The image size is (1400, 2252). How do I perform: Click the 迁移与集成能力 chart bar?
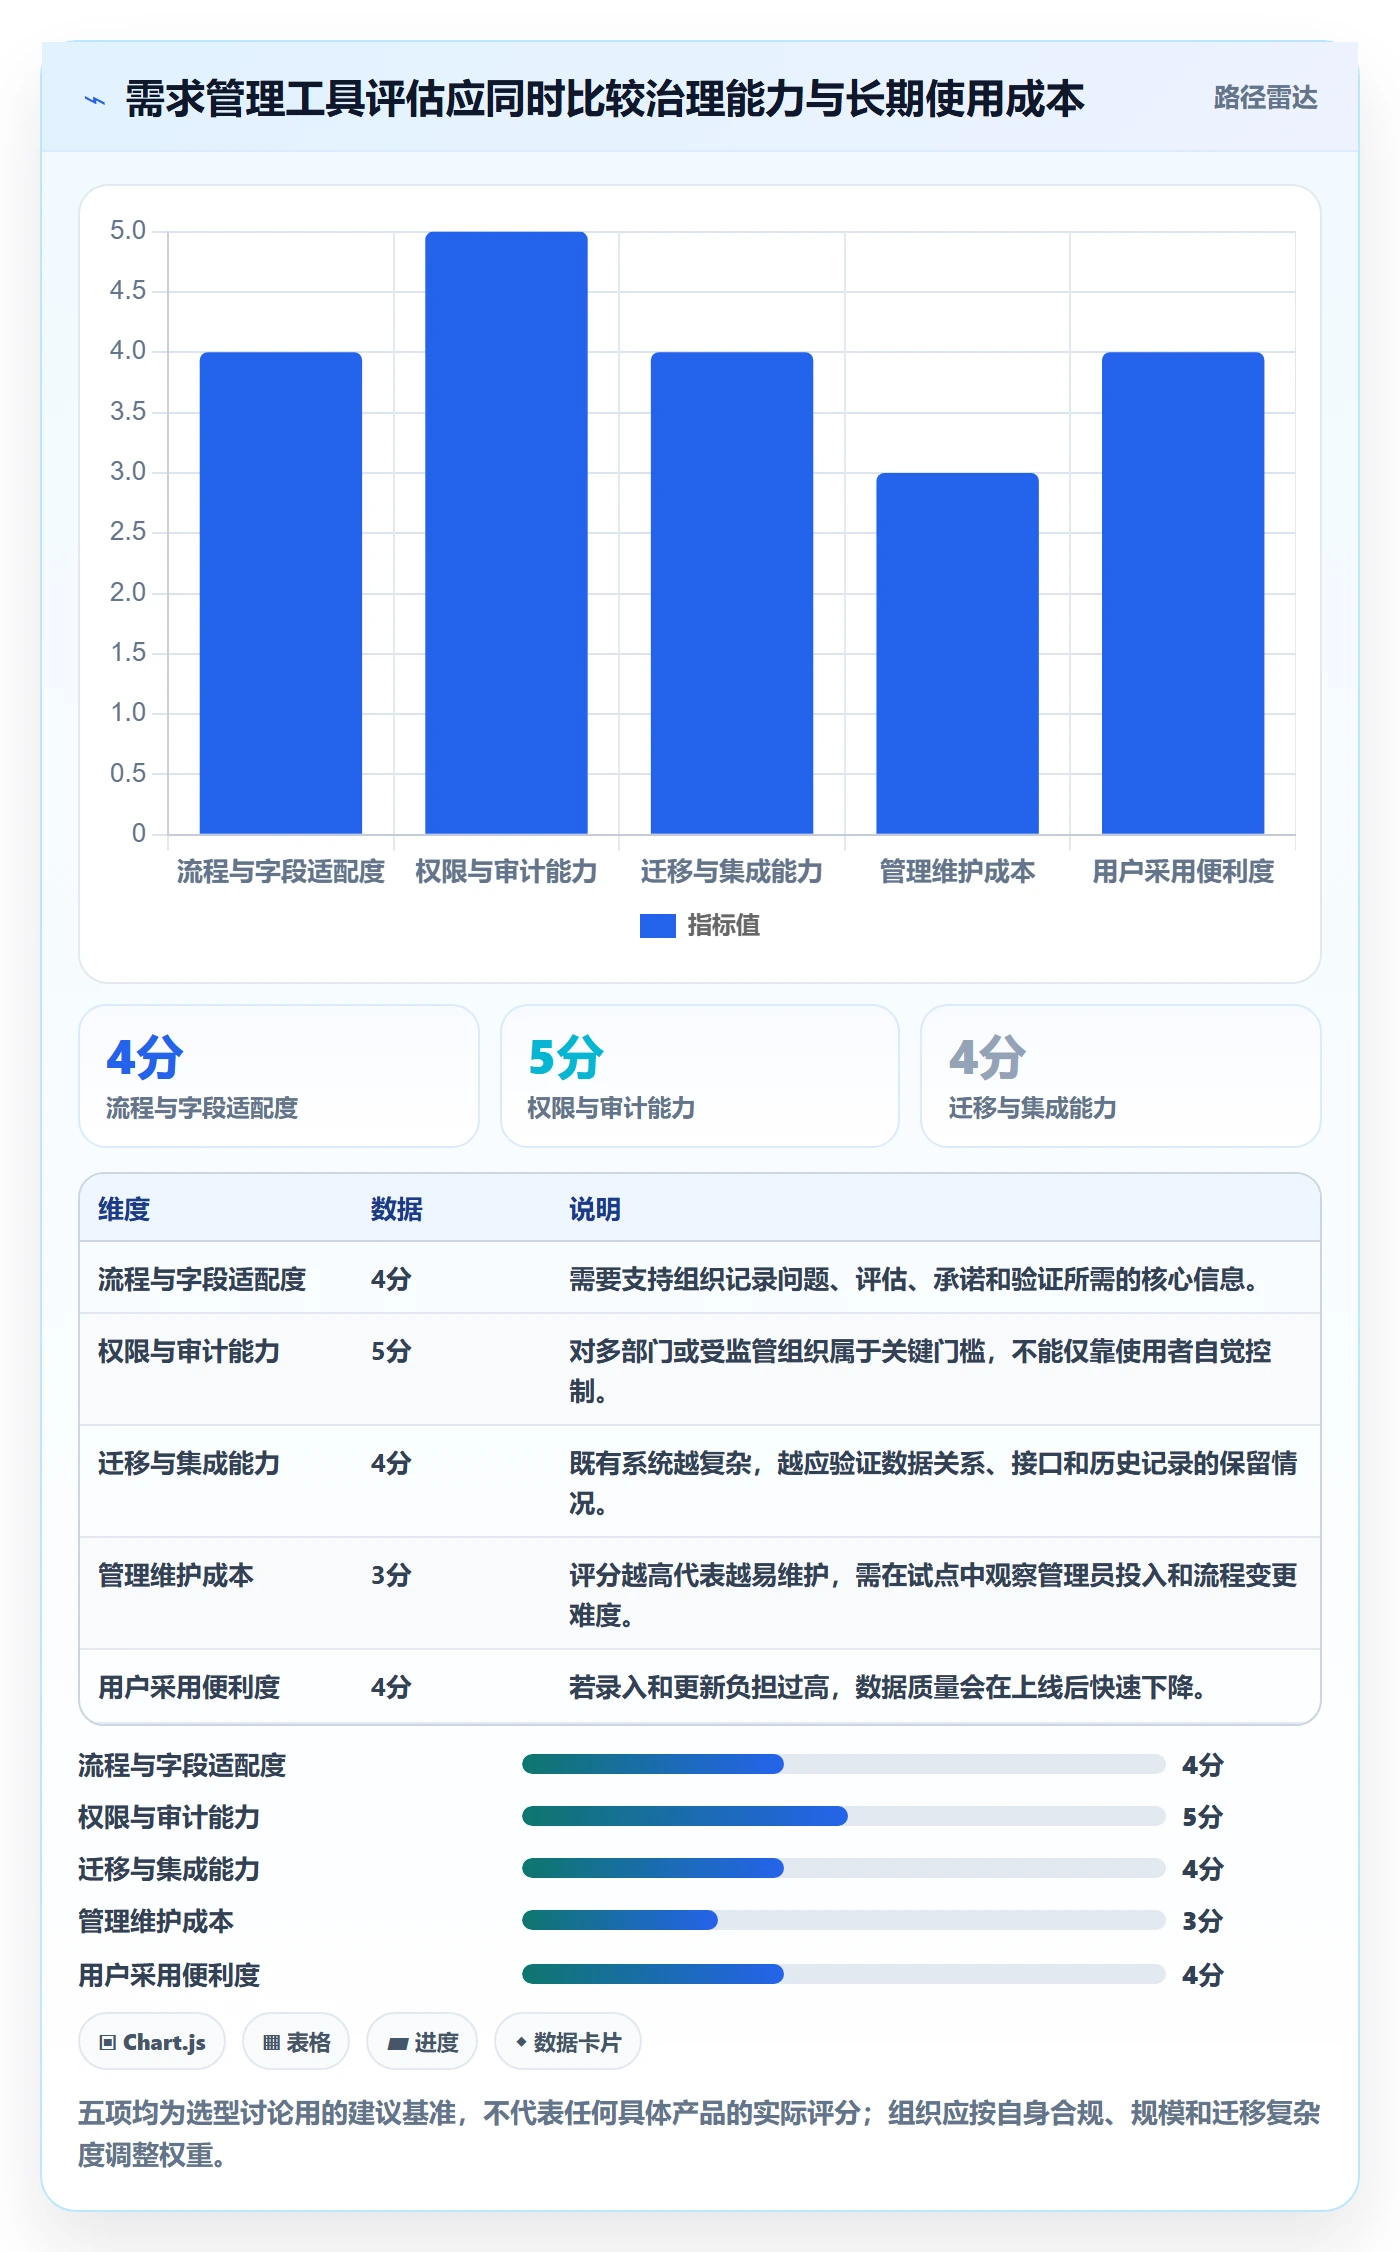click(732, 593)
